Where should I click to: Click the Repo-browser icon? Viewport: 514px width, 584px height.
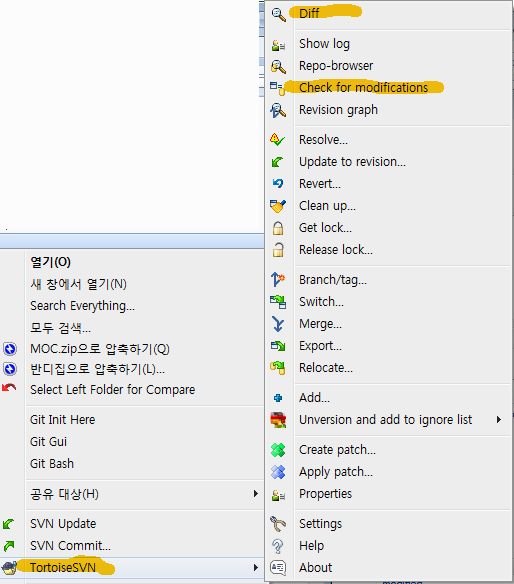(x=278, y=67)
